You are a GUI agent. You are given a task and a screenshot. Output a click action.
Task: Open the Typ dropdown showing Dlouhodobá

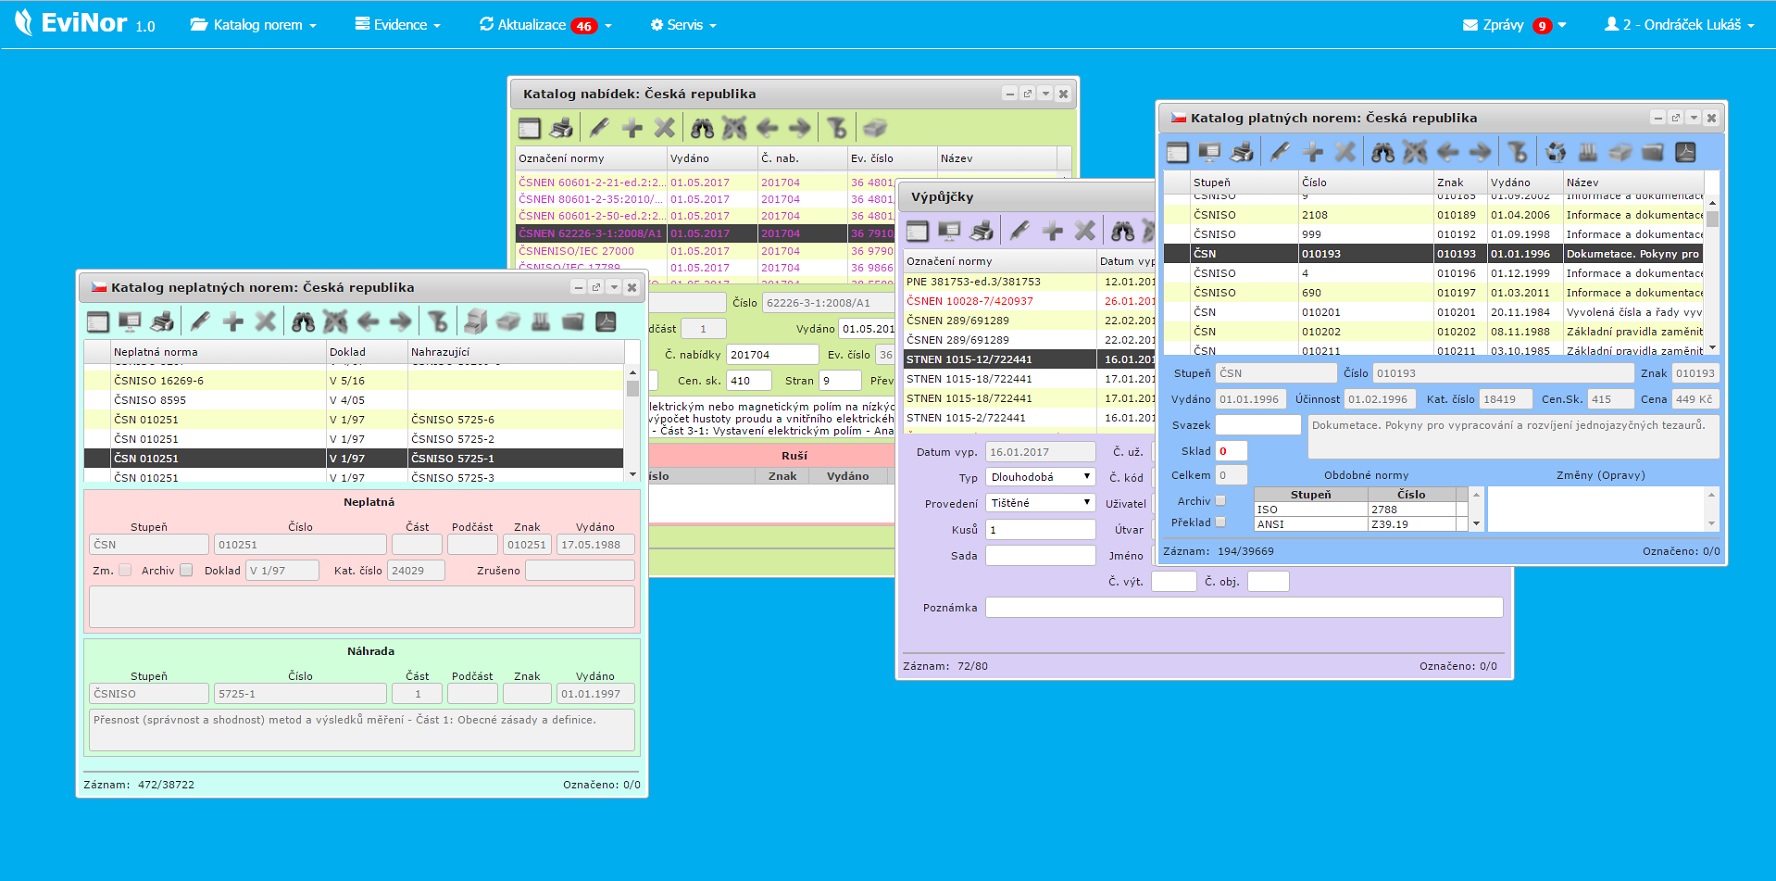[x=1040, y=477]
